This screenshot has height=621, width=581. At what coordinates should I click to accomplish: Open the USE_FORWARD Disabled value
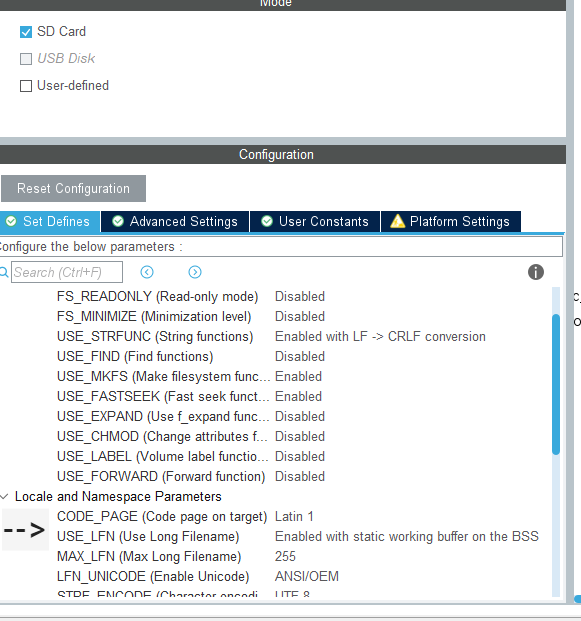300,476
